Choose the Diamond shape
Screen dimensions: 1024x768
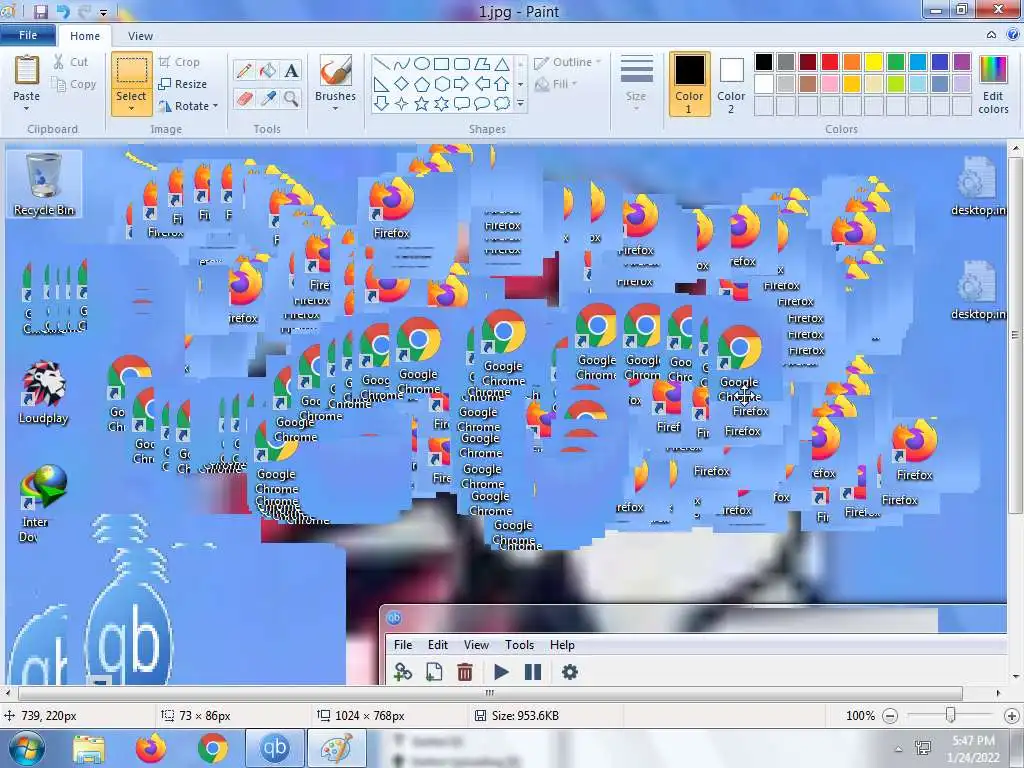(x=402, y=84)
